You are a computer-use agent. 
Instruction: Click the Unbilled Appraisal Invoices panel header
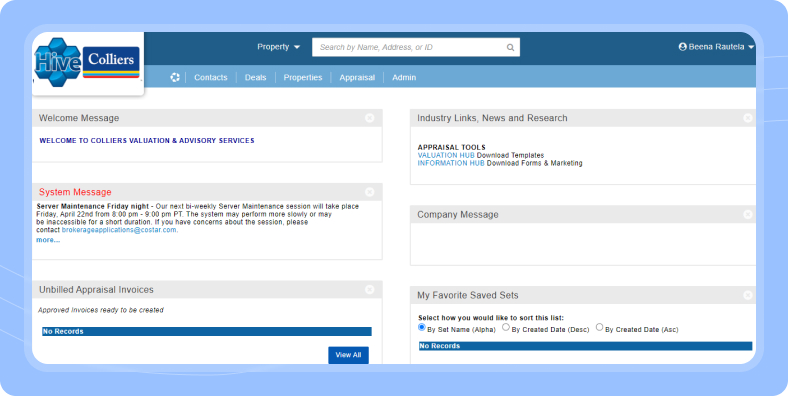pyautogui.click(x=207, y=289)
